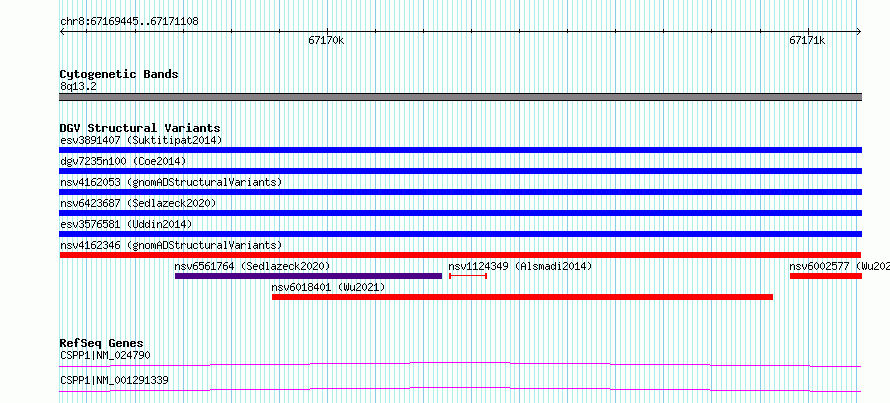890x403 pixels.
Task: Click the esv3576581 (Uddin2014) label
Action: (126, 224)
